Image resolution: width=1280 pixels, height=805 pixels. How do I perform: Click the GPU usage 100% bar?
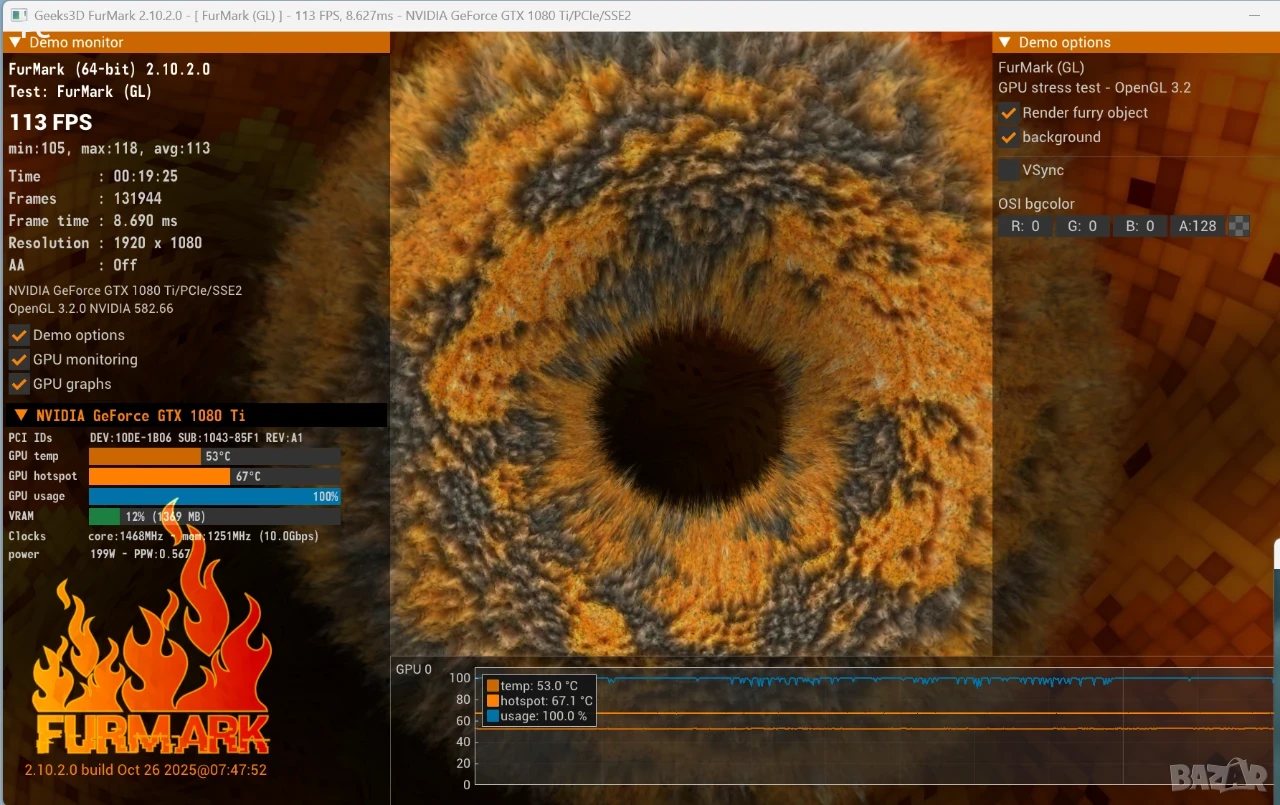tap(214, 496)
